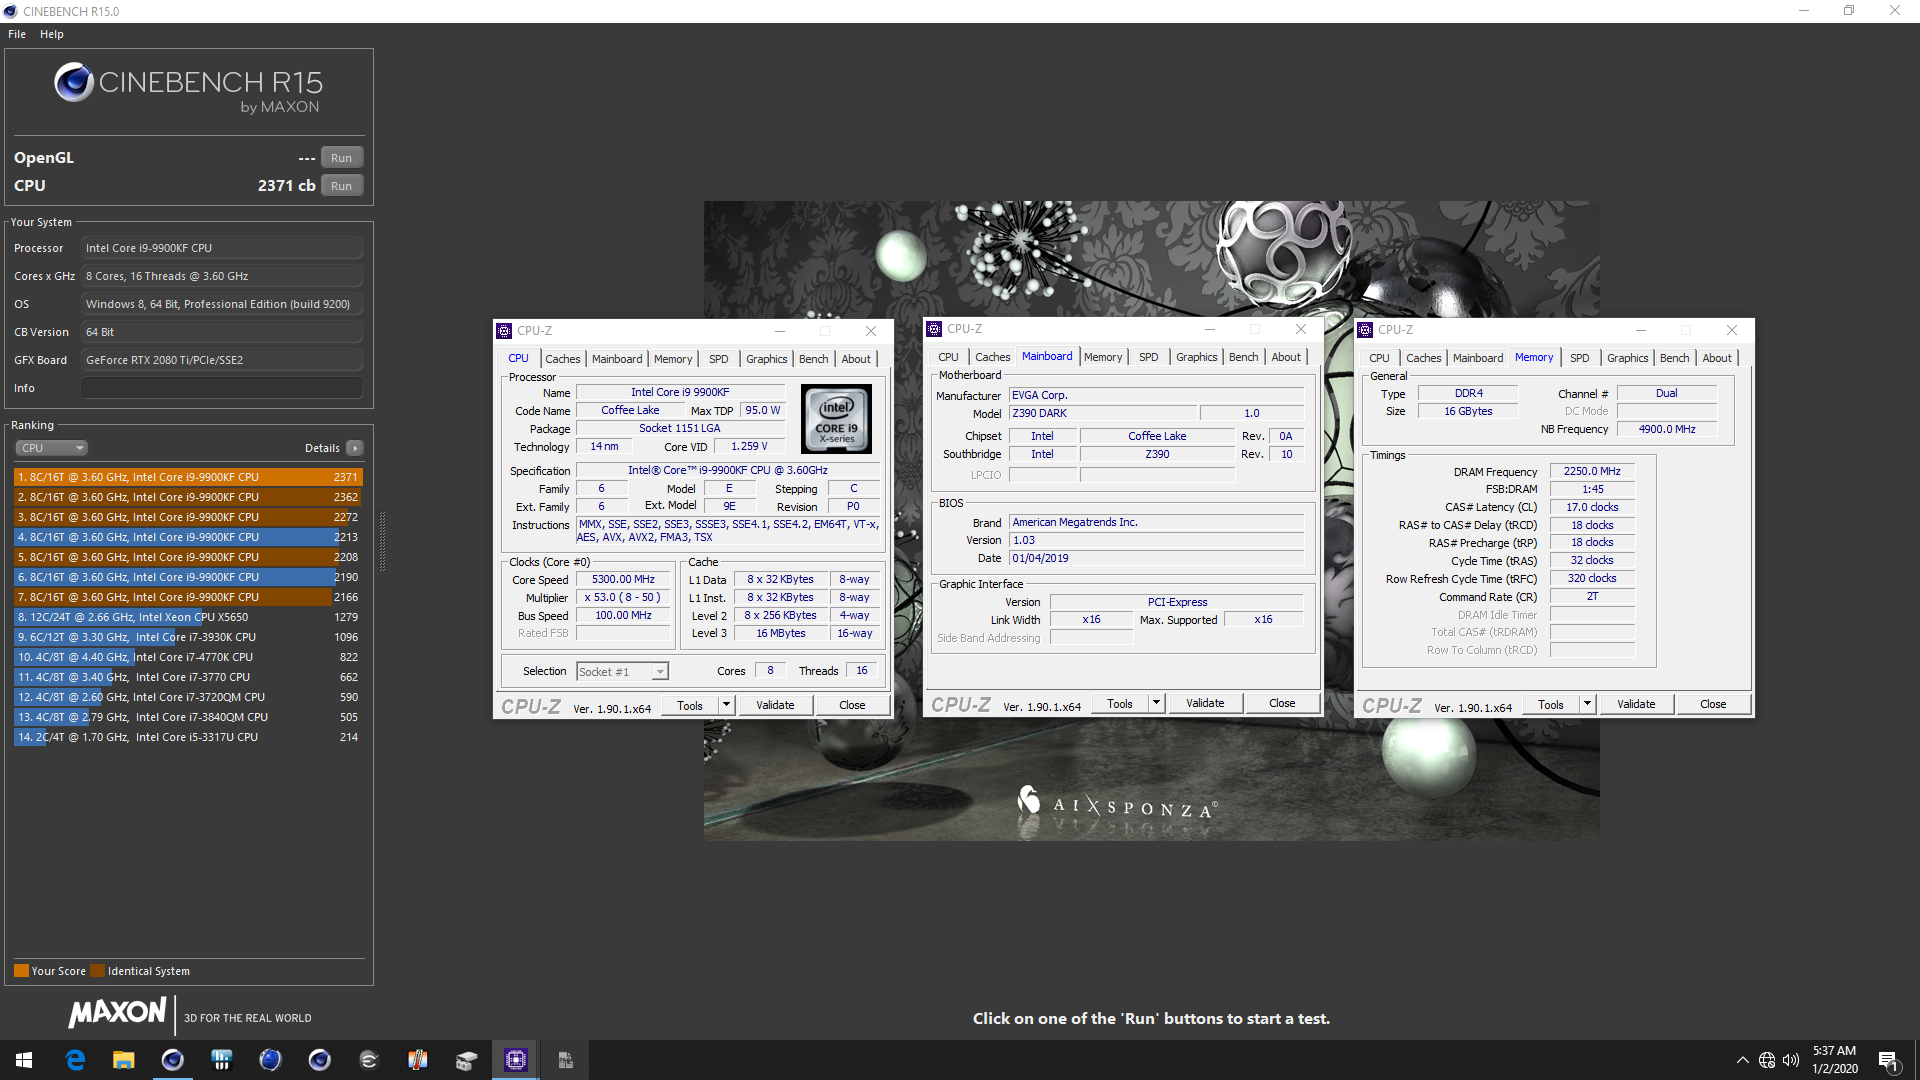Viewport: 1920px width, 1080px height.
Task: Click Close in first CPU-Z window
Action: point(852,705)
